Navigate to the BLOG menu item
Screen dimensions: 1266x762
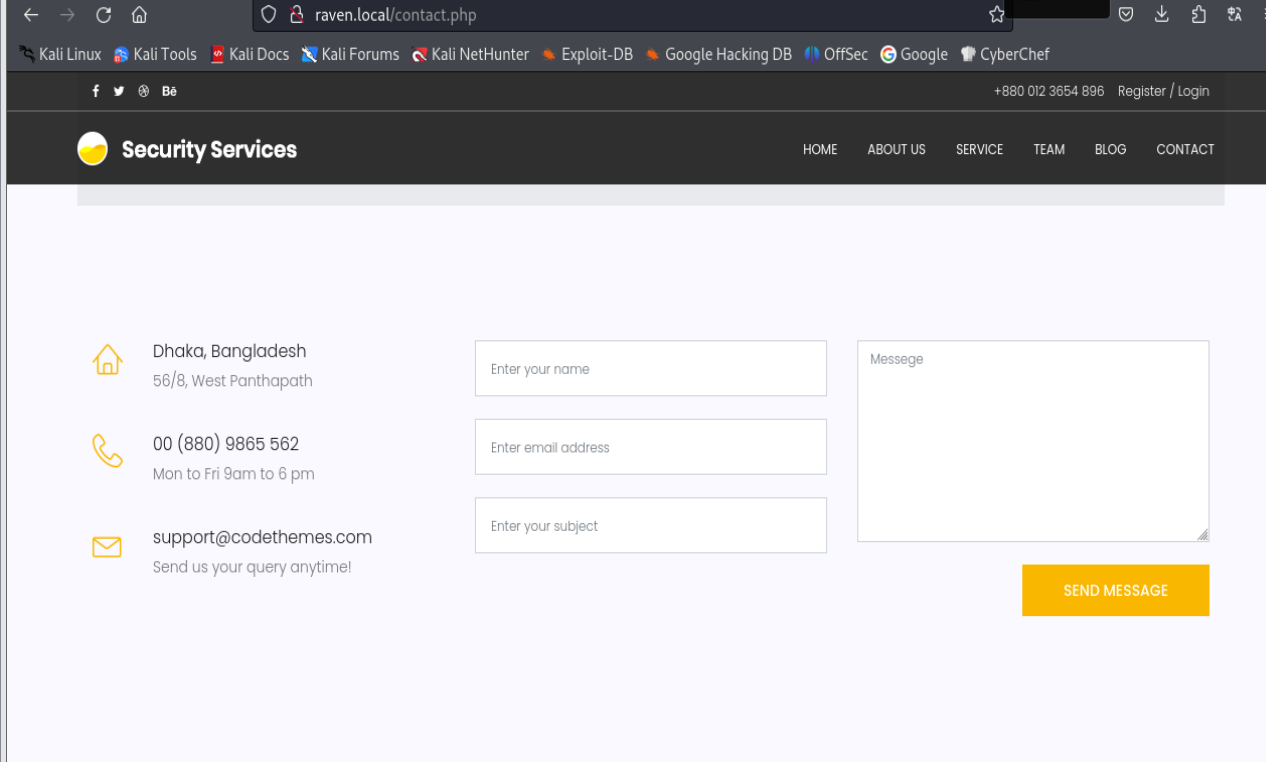click(x=1110, y=149)
